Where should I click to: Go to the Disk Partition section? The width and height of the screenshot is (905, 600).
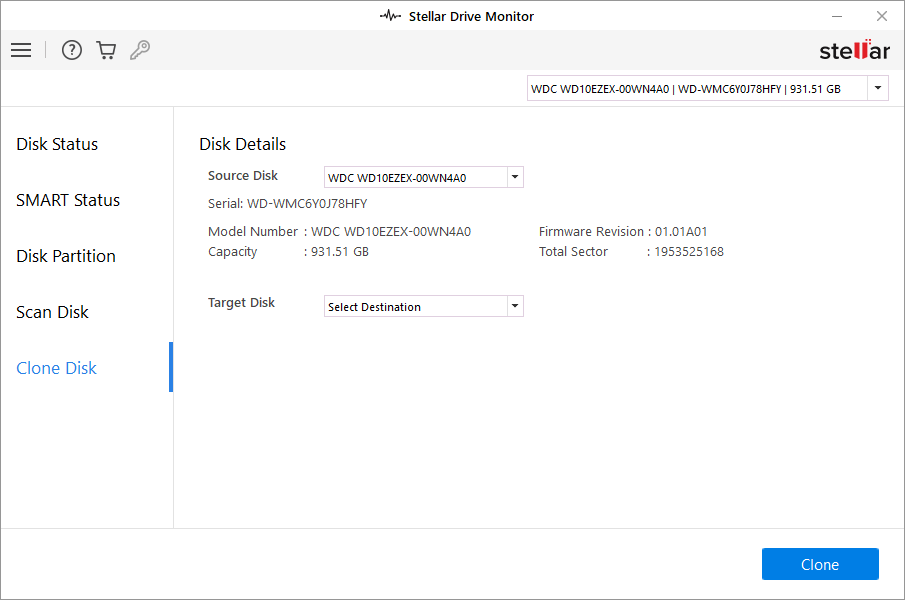point(66,256)
